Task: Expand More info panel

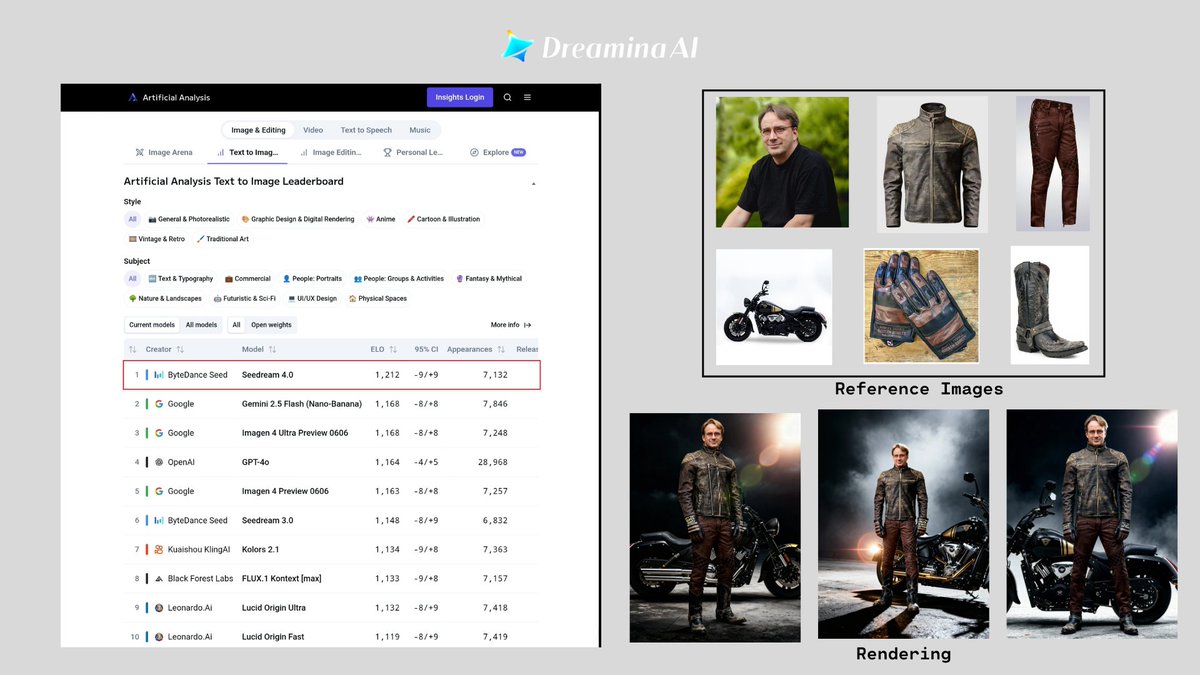Action: (511, 325)
